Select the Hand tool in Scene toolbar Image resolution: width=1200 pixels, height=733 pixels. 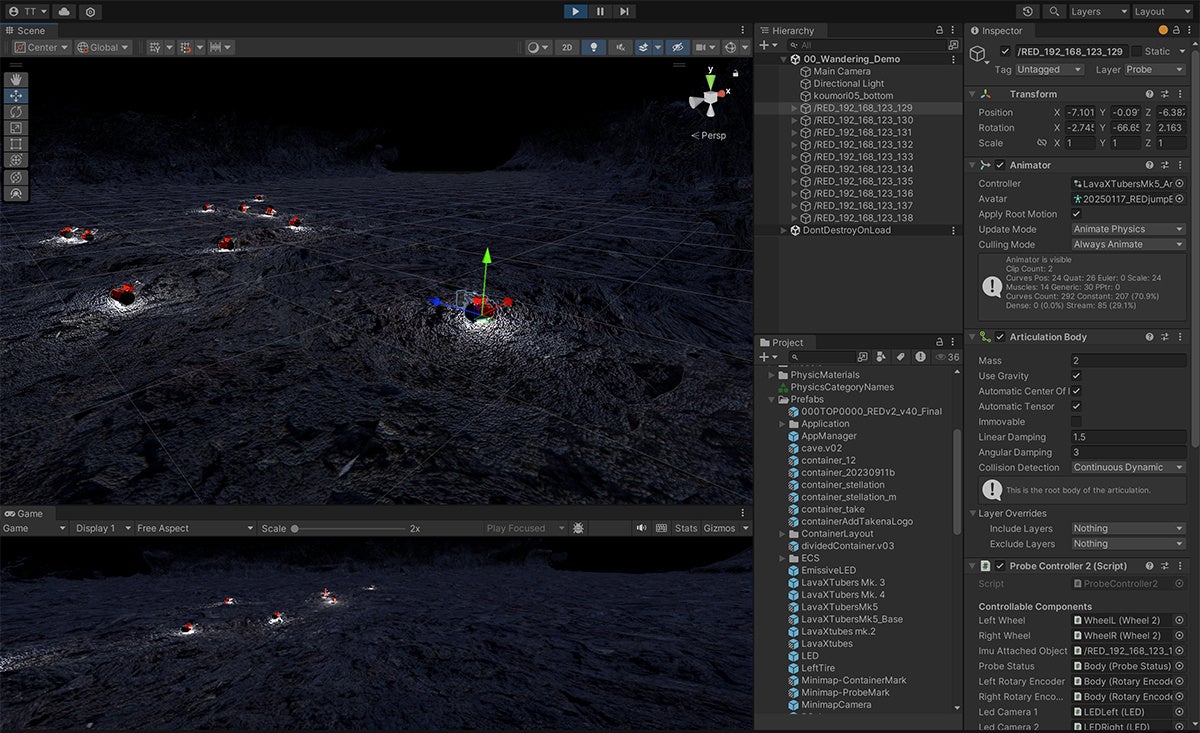tap(17, 80)
